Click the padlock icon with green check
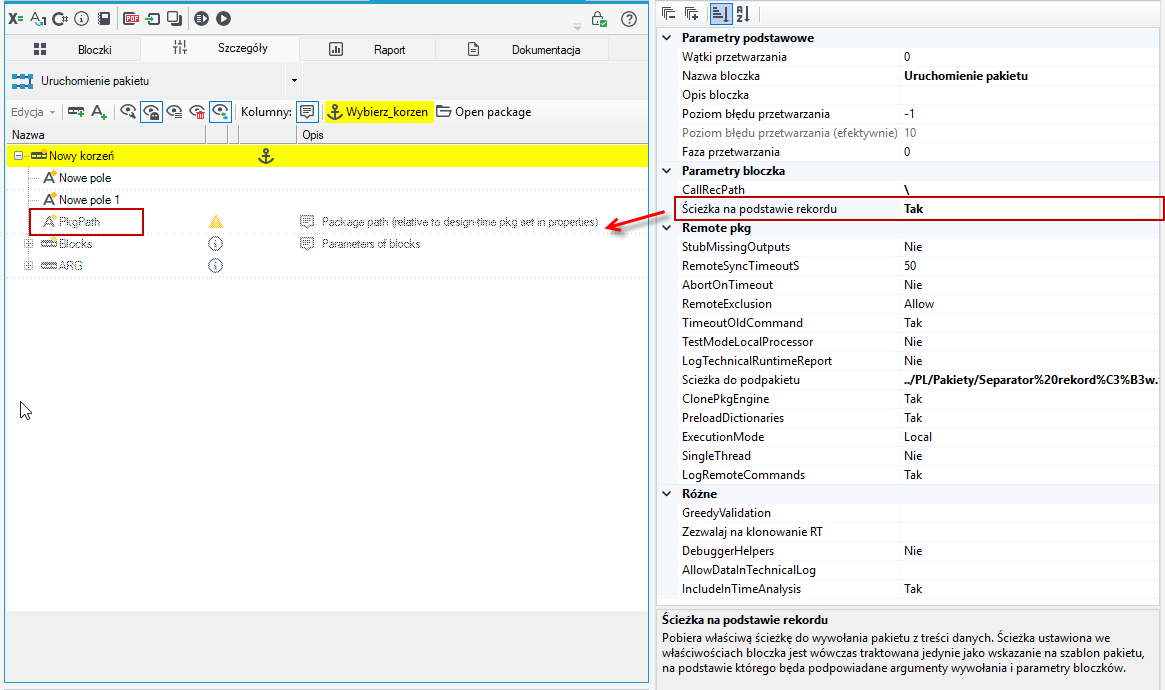This screenshot has height=690, width=1165. [599, 19]
